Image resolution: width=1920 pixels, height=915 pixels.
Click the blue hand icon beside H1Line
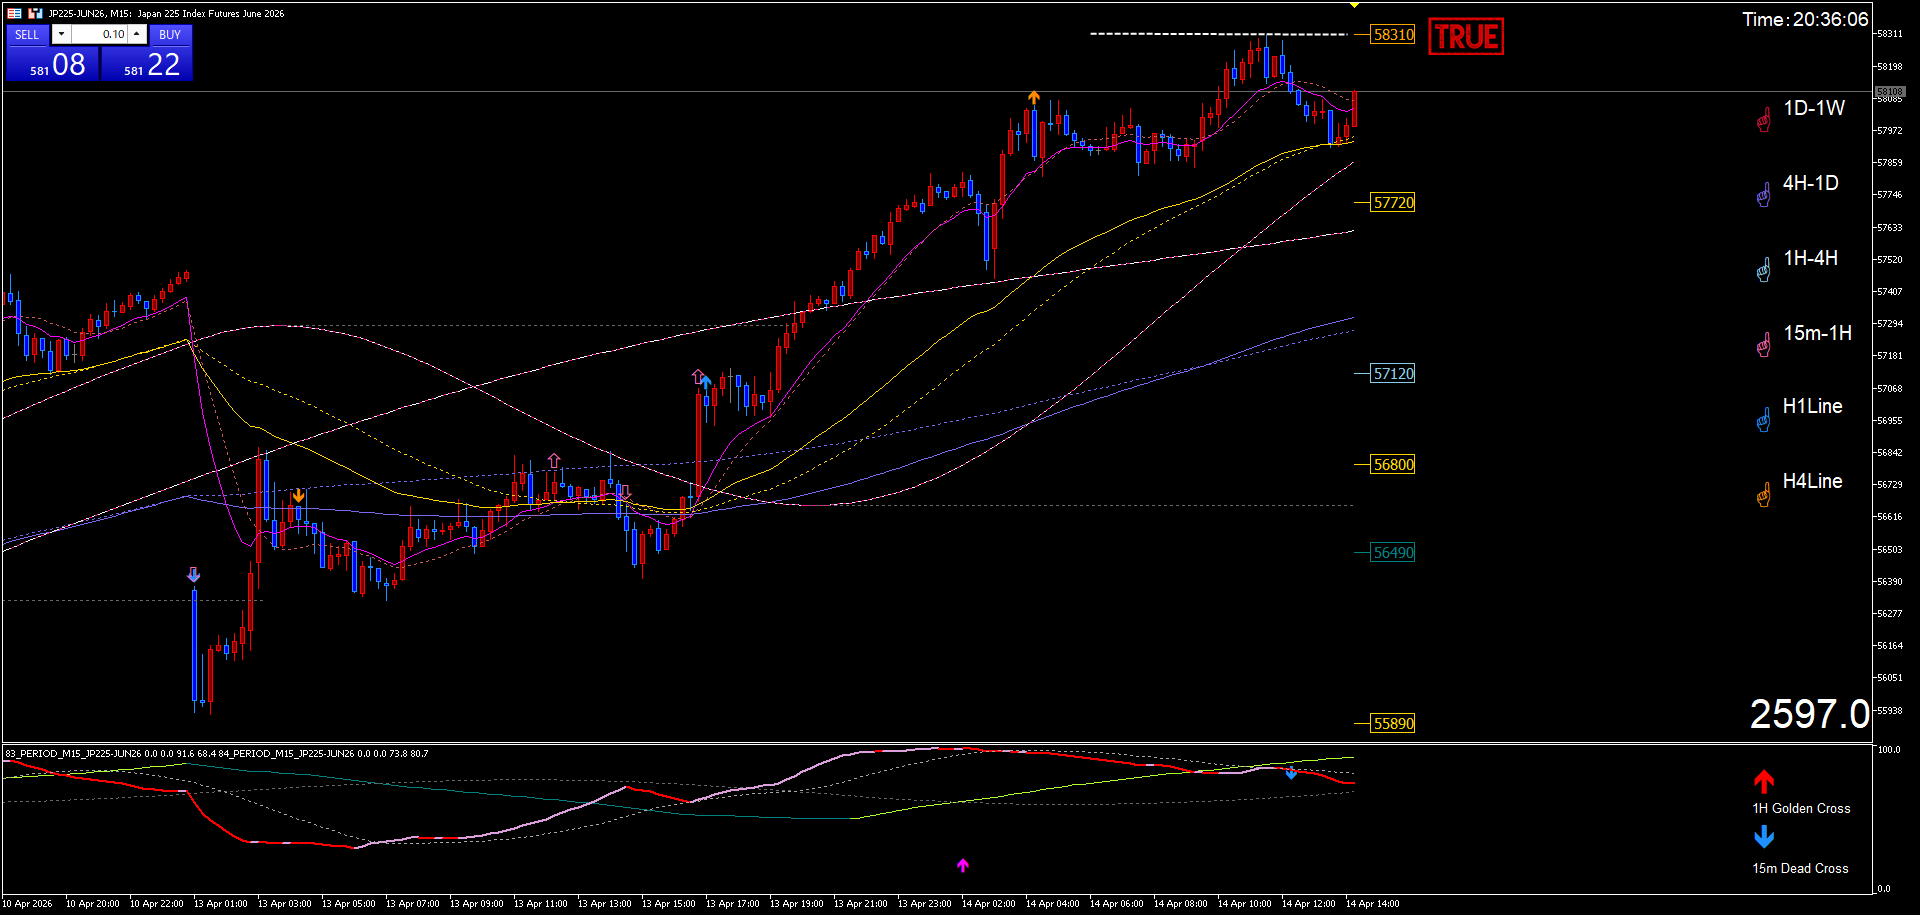point(1763,421)
